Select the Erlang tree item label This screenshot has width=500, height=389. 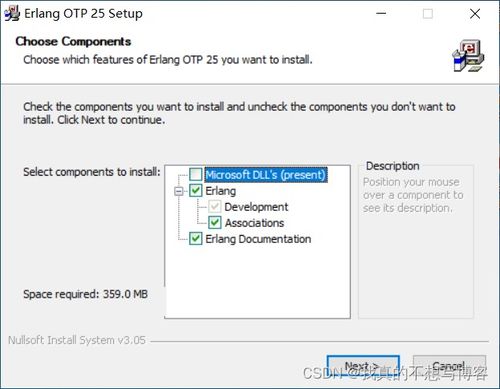click(221, 191)
